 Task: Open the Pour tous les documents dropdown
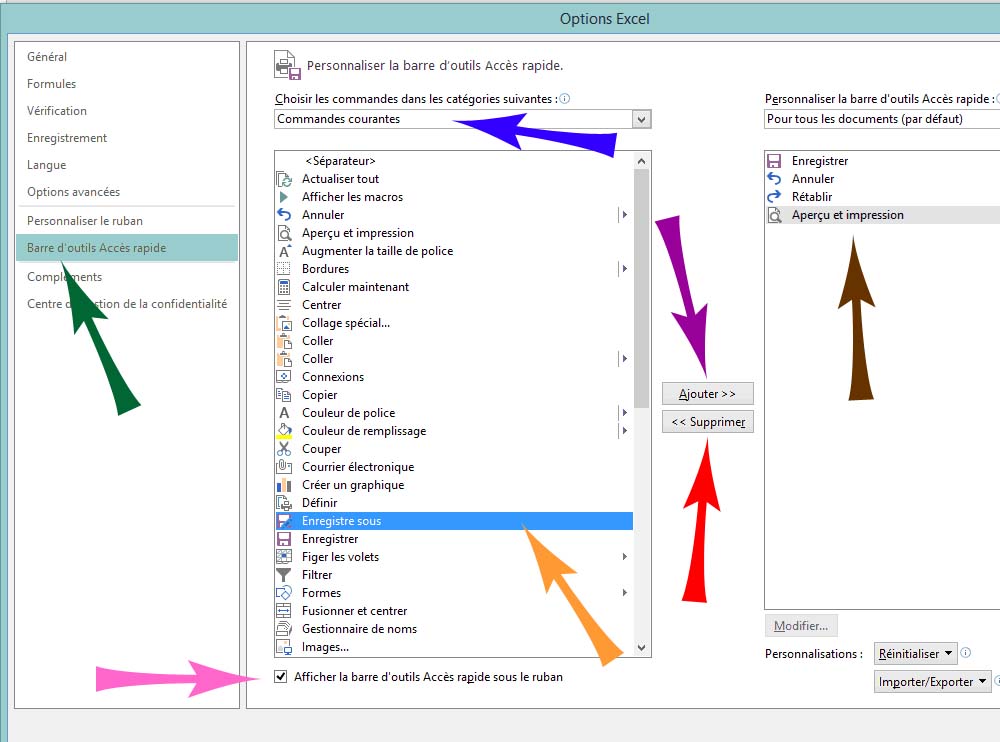[882, 119]
